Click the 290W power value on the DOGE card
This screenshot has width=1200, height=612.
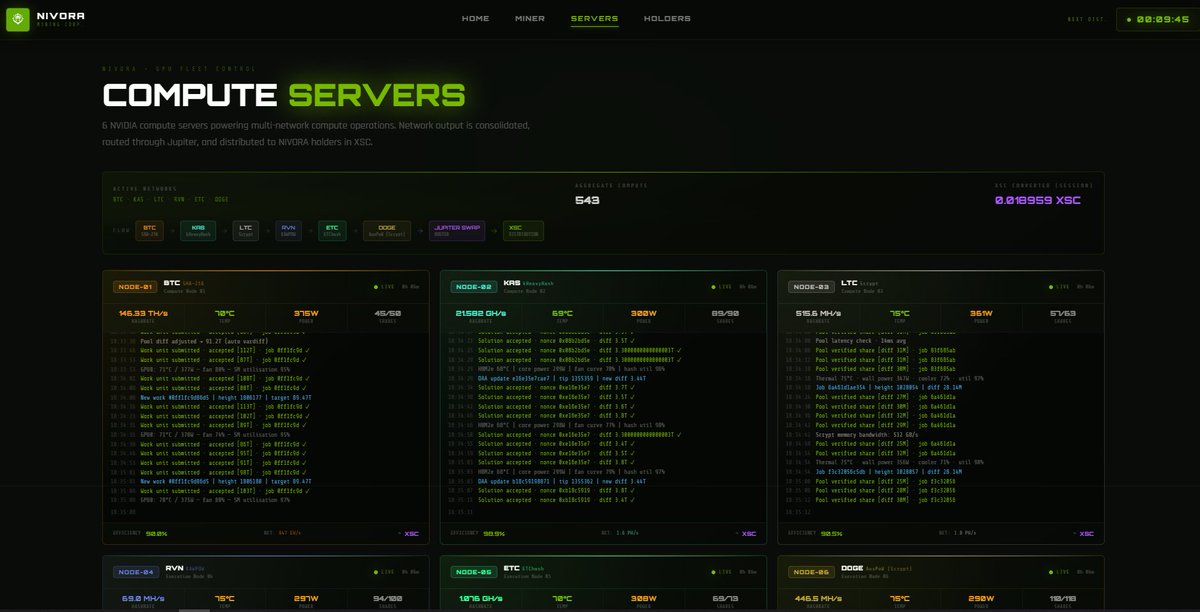click(x=981, y=598)
